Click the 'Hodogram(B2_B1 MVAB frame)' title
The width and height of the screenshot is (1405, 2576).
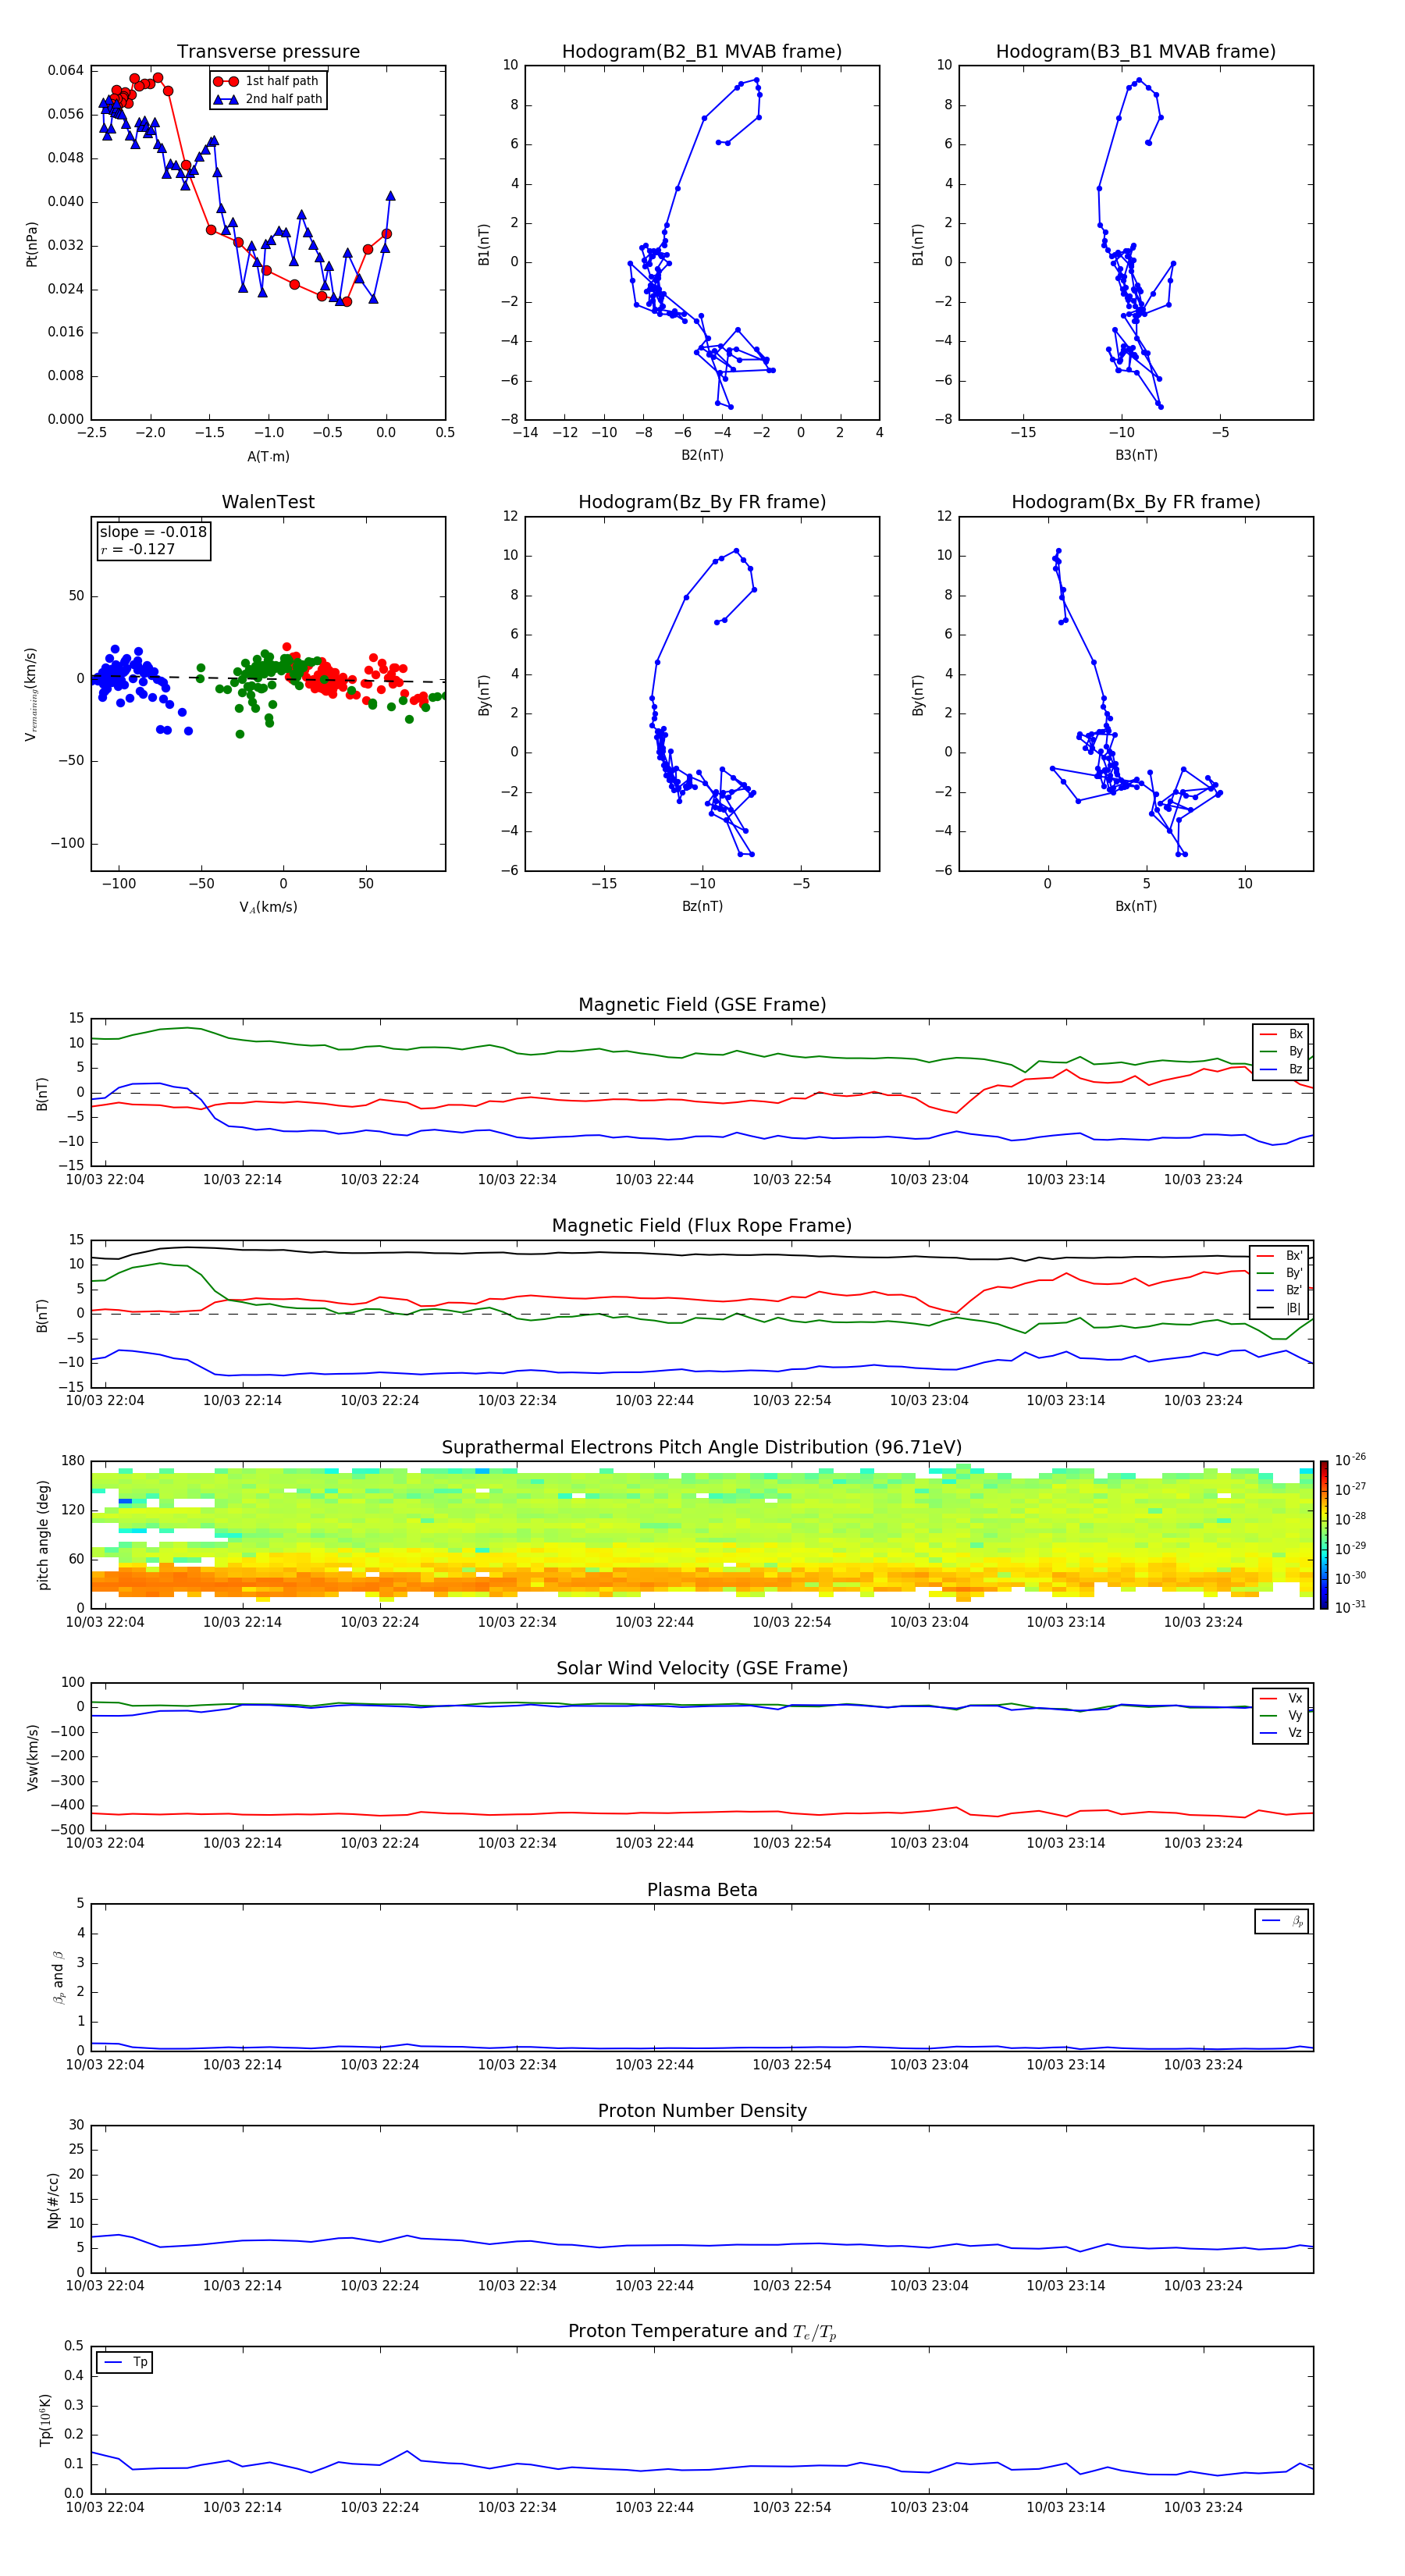pos(702,52)
